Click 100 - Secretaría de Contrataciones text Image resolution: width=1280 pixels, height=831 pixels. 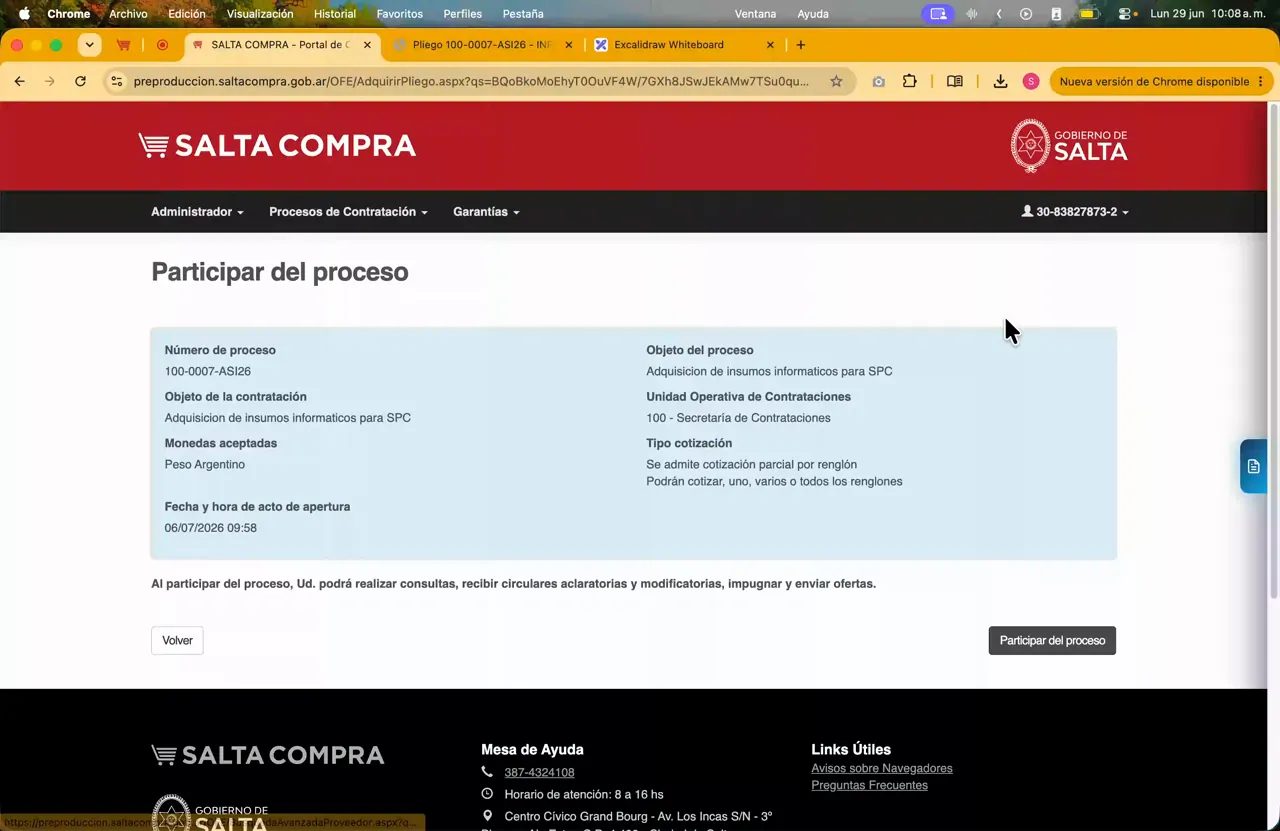(x=738, y=418)
